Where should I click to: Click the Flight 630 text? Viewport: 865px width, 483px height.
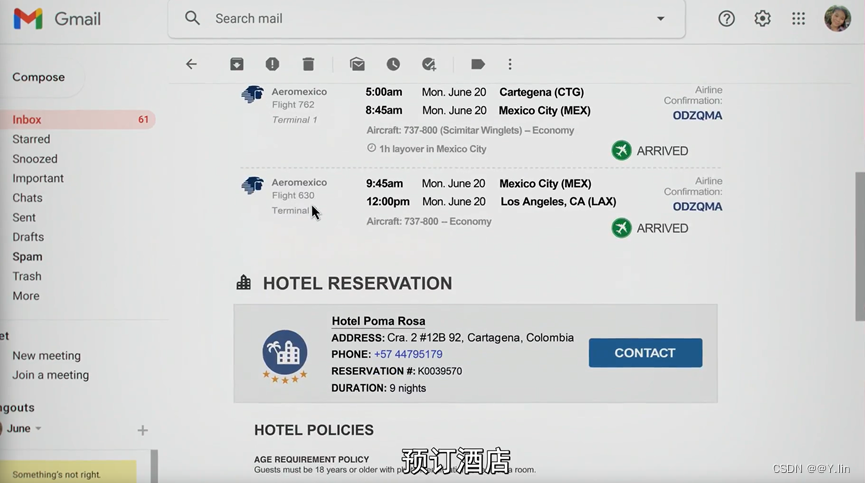(x=293, y=196)
